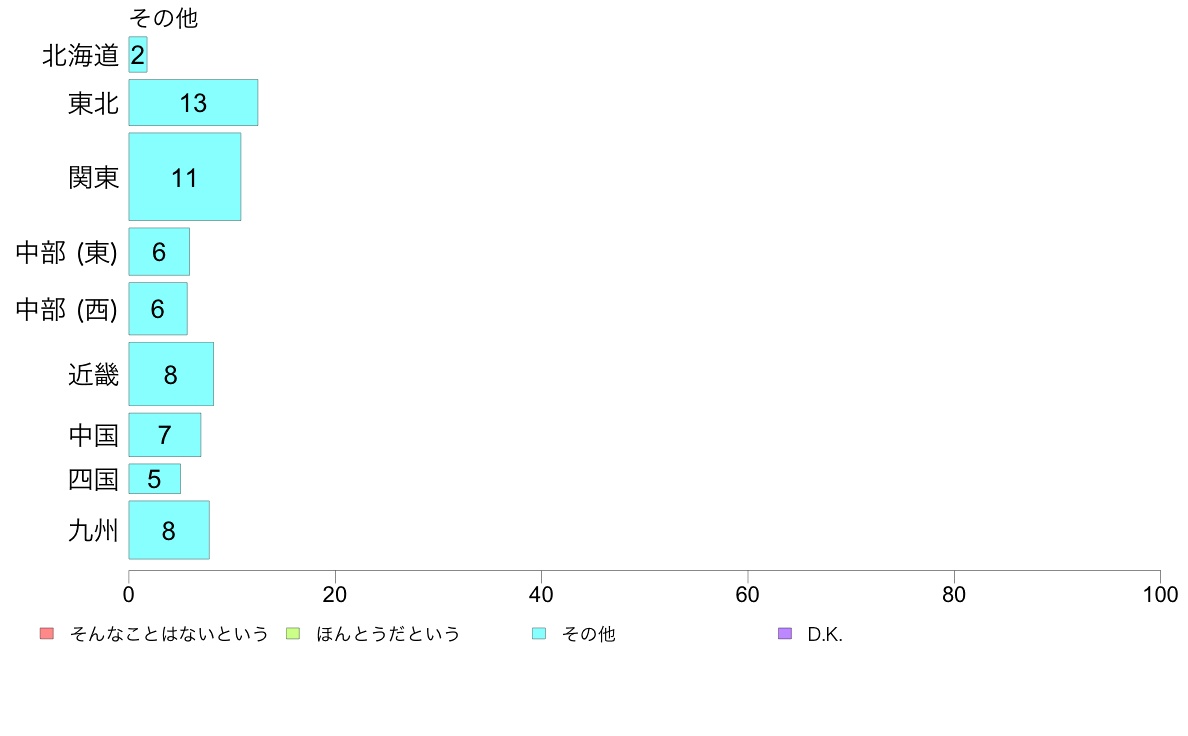
Task: Select the 中国 bar showing 7
Action: [164, 434]
